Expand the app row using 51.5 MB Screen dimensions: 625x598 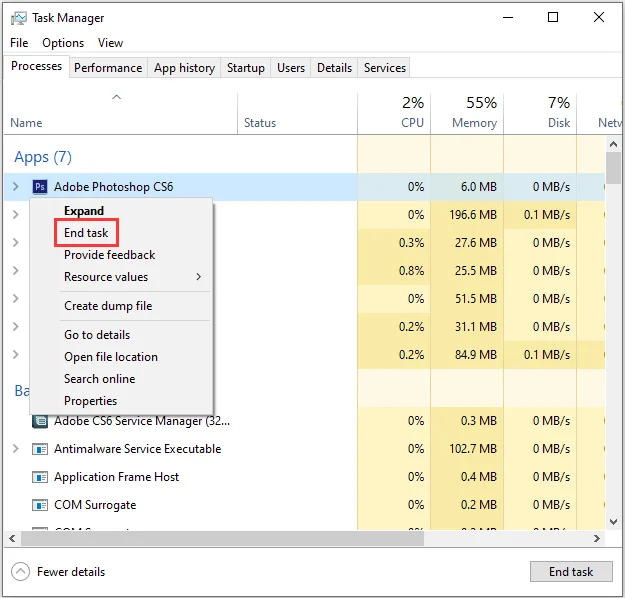click(16, 298)
